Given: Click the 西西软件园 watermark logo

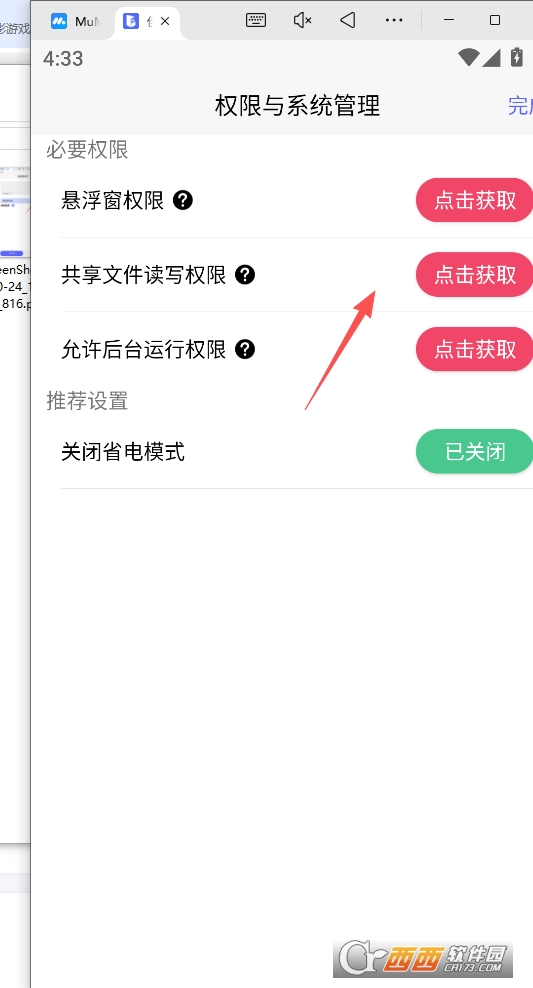Looking at the screenshot, I should tap(423, 959).
